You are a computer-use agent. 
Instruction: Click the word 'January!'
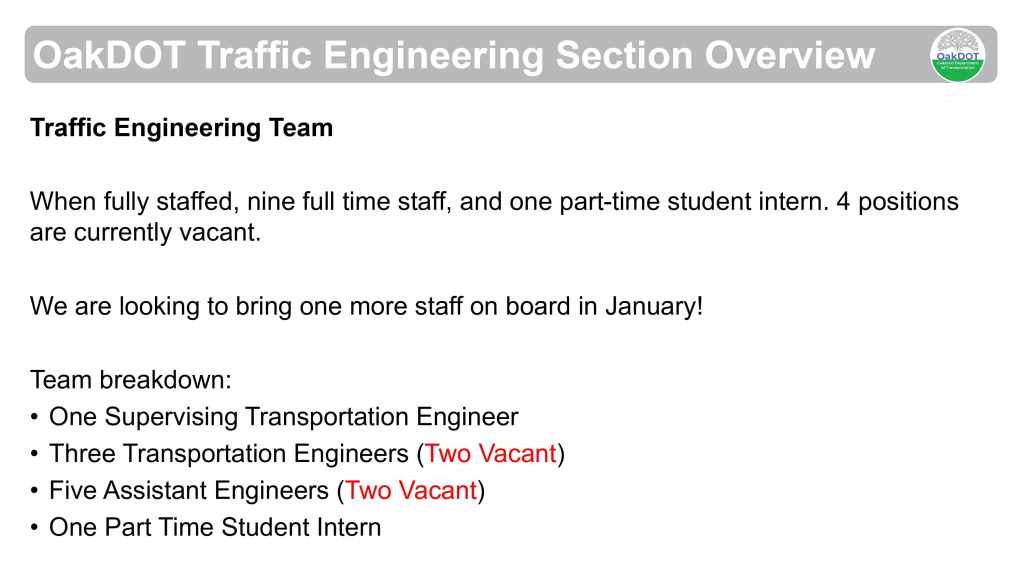click(x=654, y=305)
